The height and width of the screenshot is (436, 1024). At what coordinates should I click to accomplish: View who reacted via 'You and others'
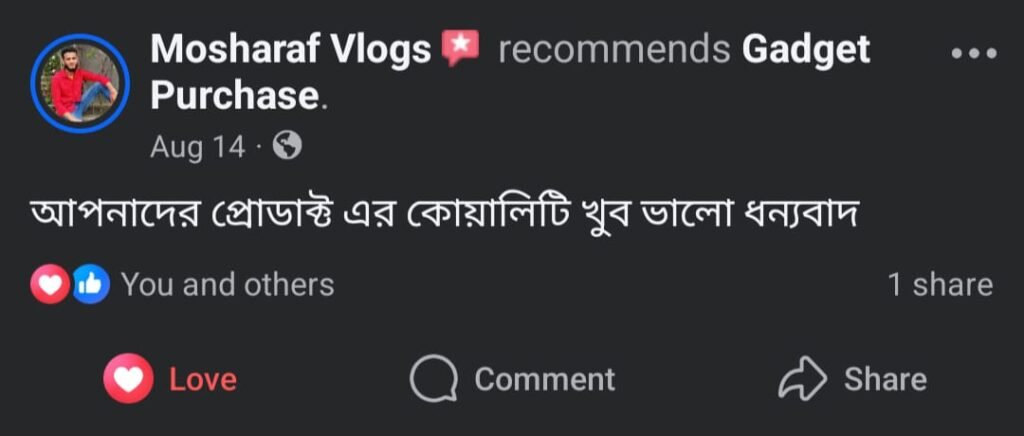point(227,285)
